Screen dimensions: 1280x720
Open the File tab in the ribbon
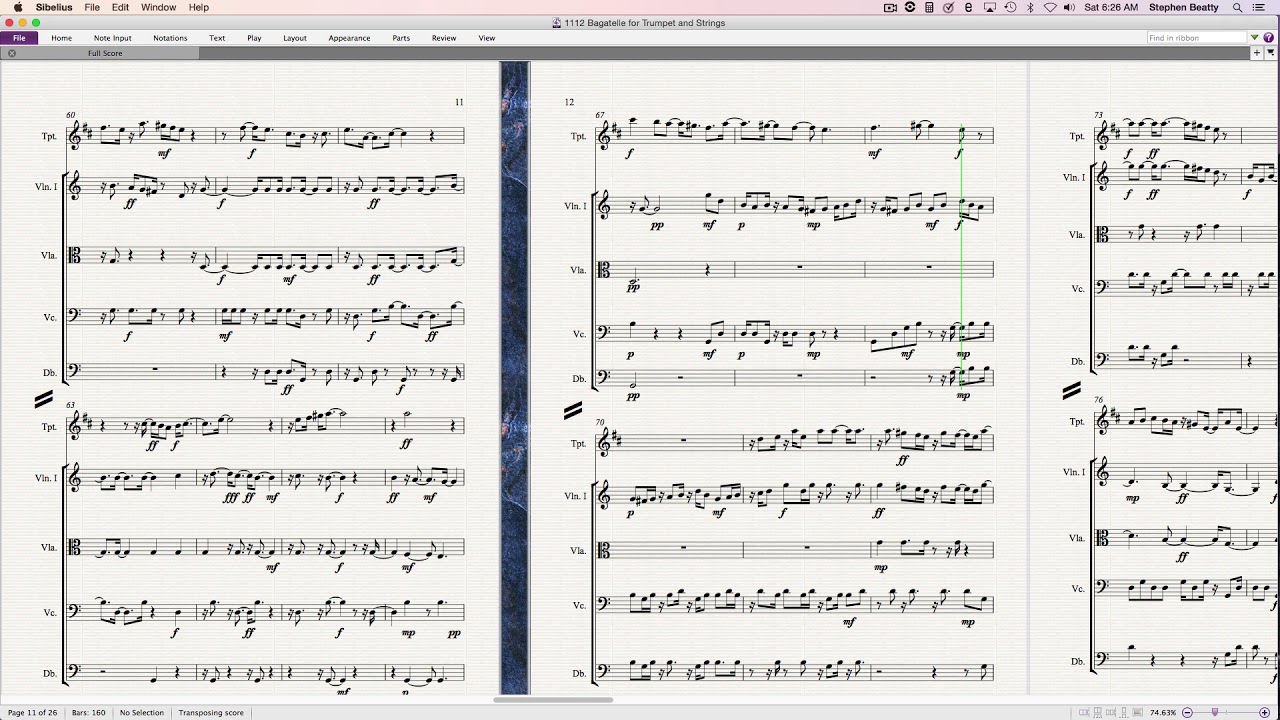pos(19,38)
